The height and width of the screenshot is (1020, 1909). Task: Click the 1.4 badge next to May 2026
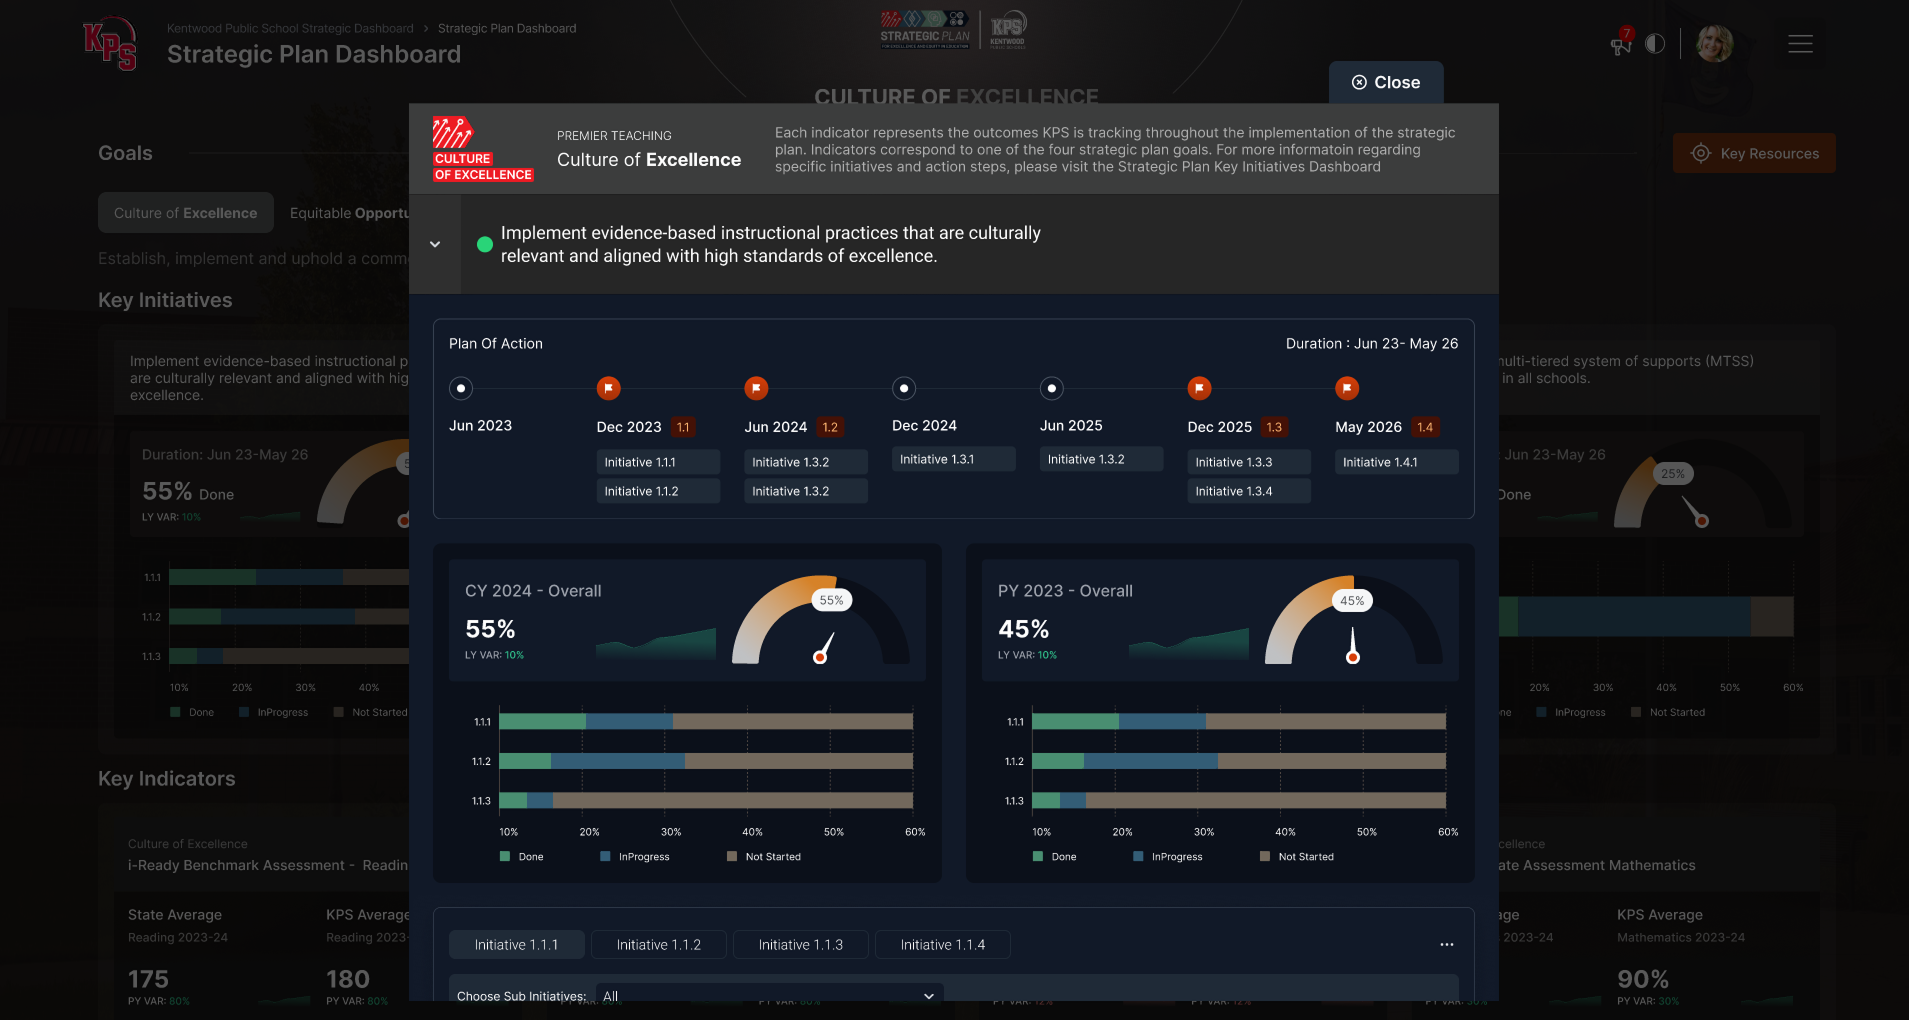click(1425, 427)
